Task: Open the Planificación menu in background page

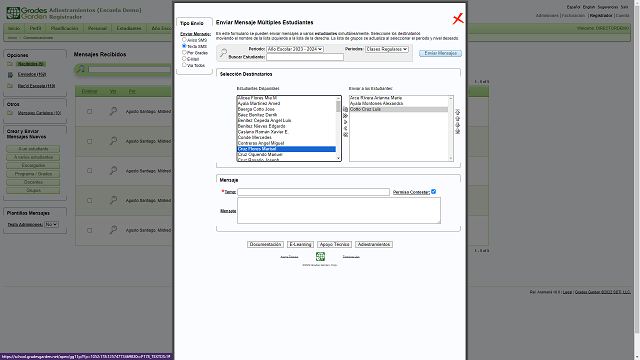Action: coord(64,28)
